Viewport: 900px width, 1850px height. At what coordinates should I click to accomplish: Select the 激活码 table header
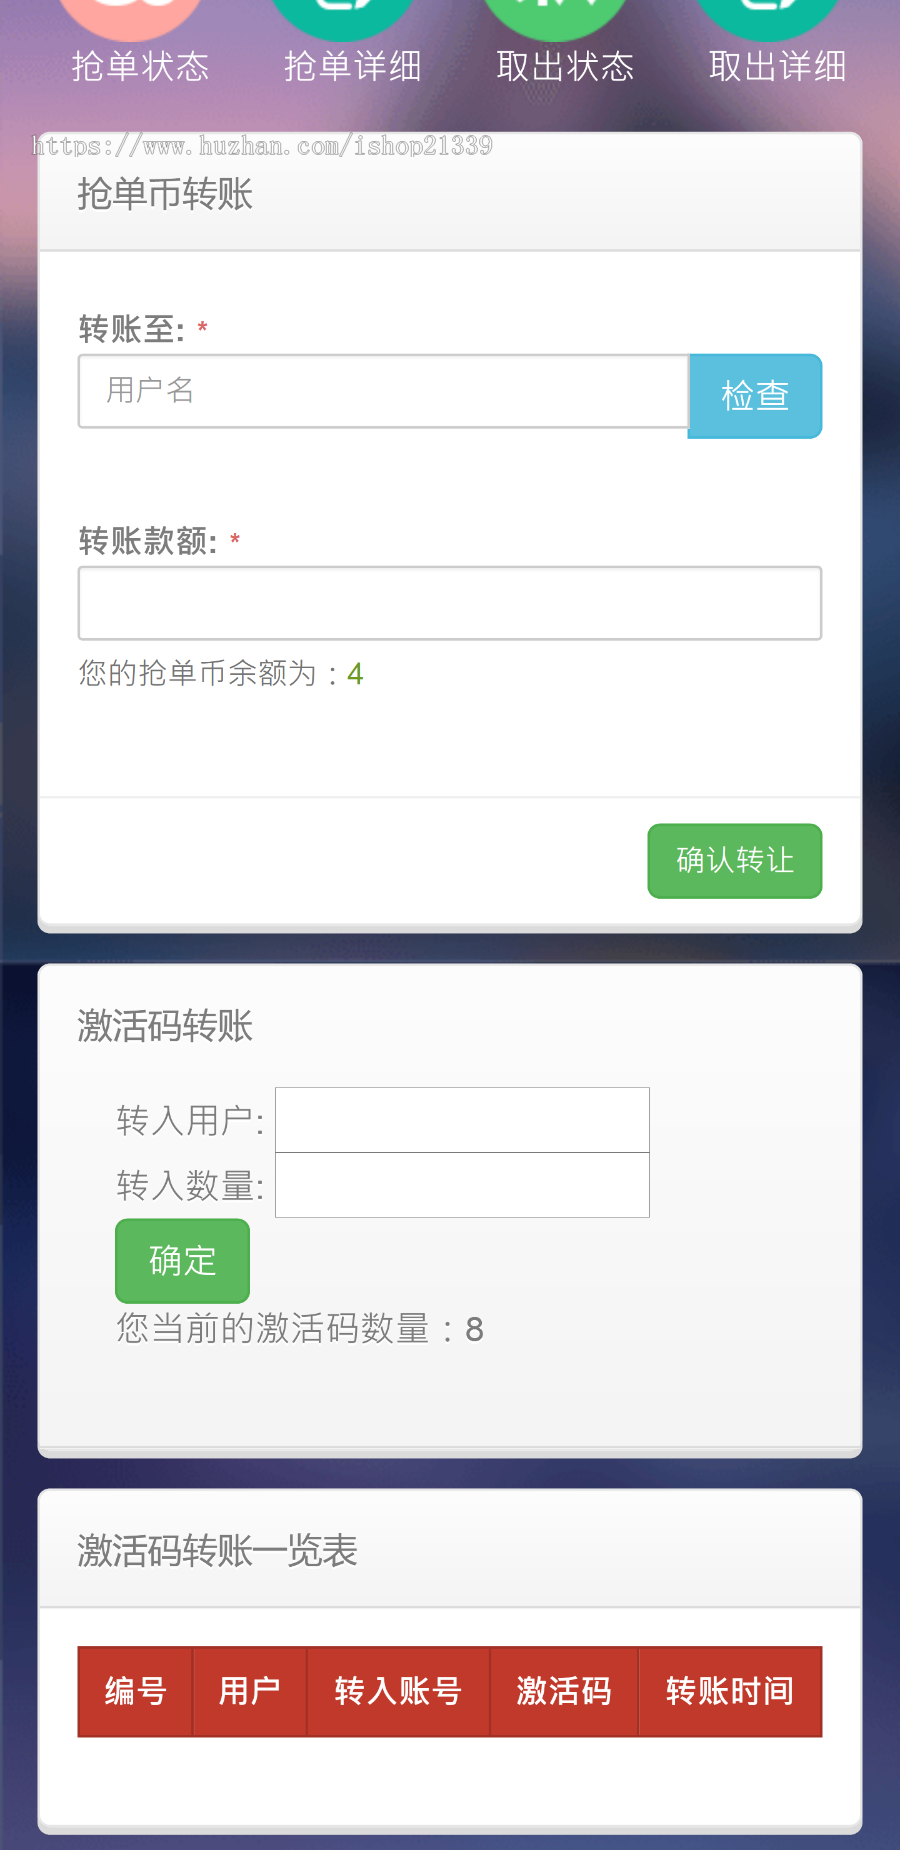(x=563, y=1691)
